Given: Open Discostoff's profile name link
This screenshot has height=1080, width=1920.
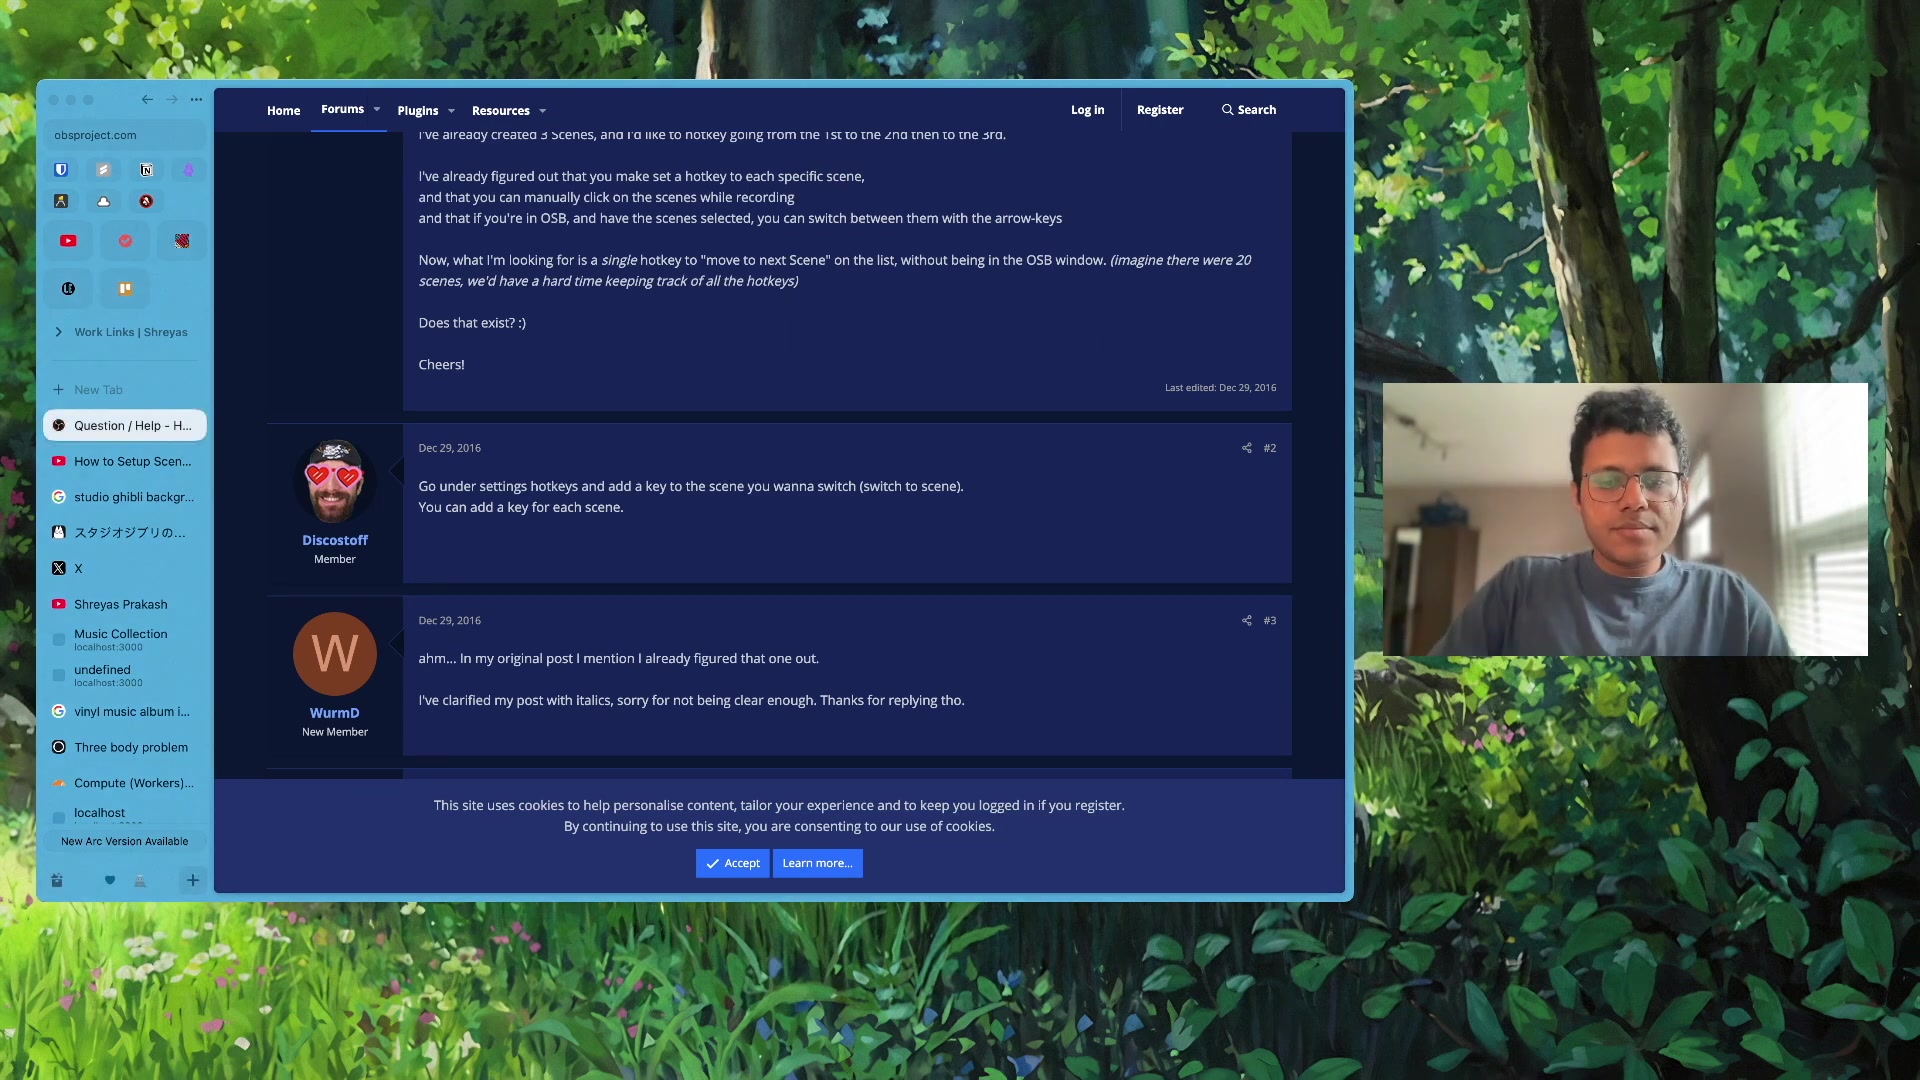Looking at the screenshot, I should tap(335, 540).
